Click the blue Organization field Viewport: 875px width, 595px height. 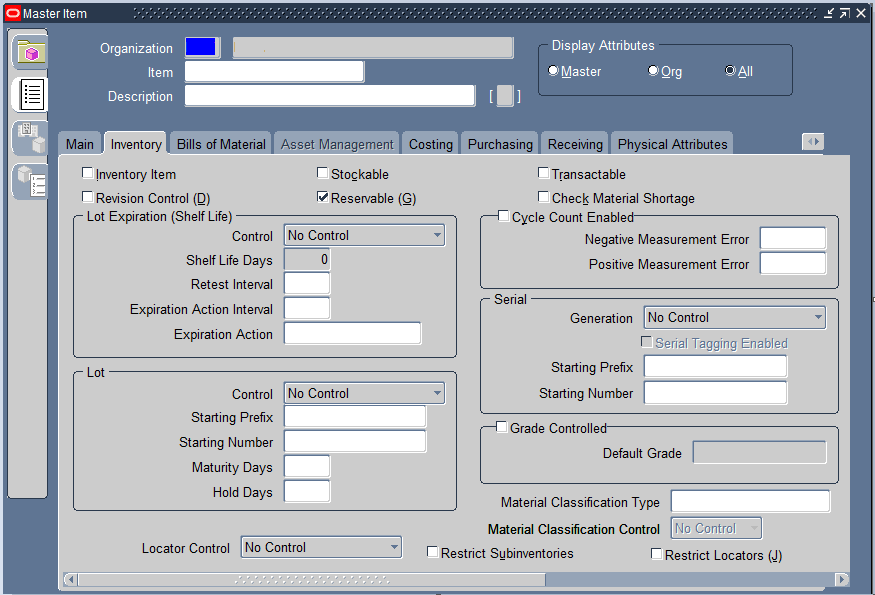click(201, 47)
